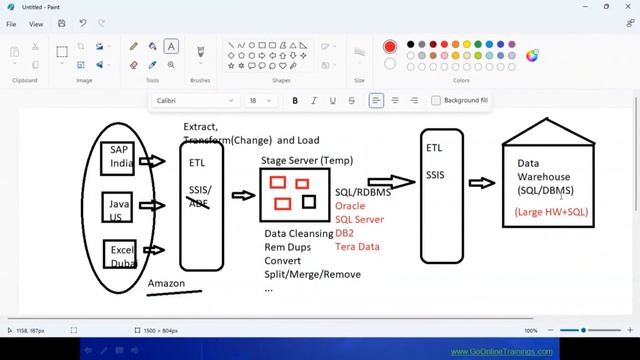Toggle Bold text formatting
Viewport: 640px width, 360px height.
(x=295, y=100)
